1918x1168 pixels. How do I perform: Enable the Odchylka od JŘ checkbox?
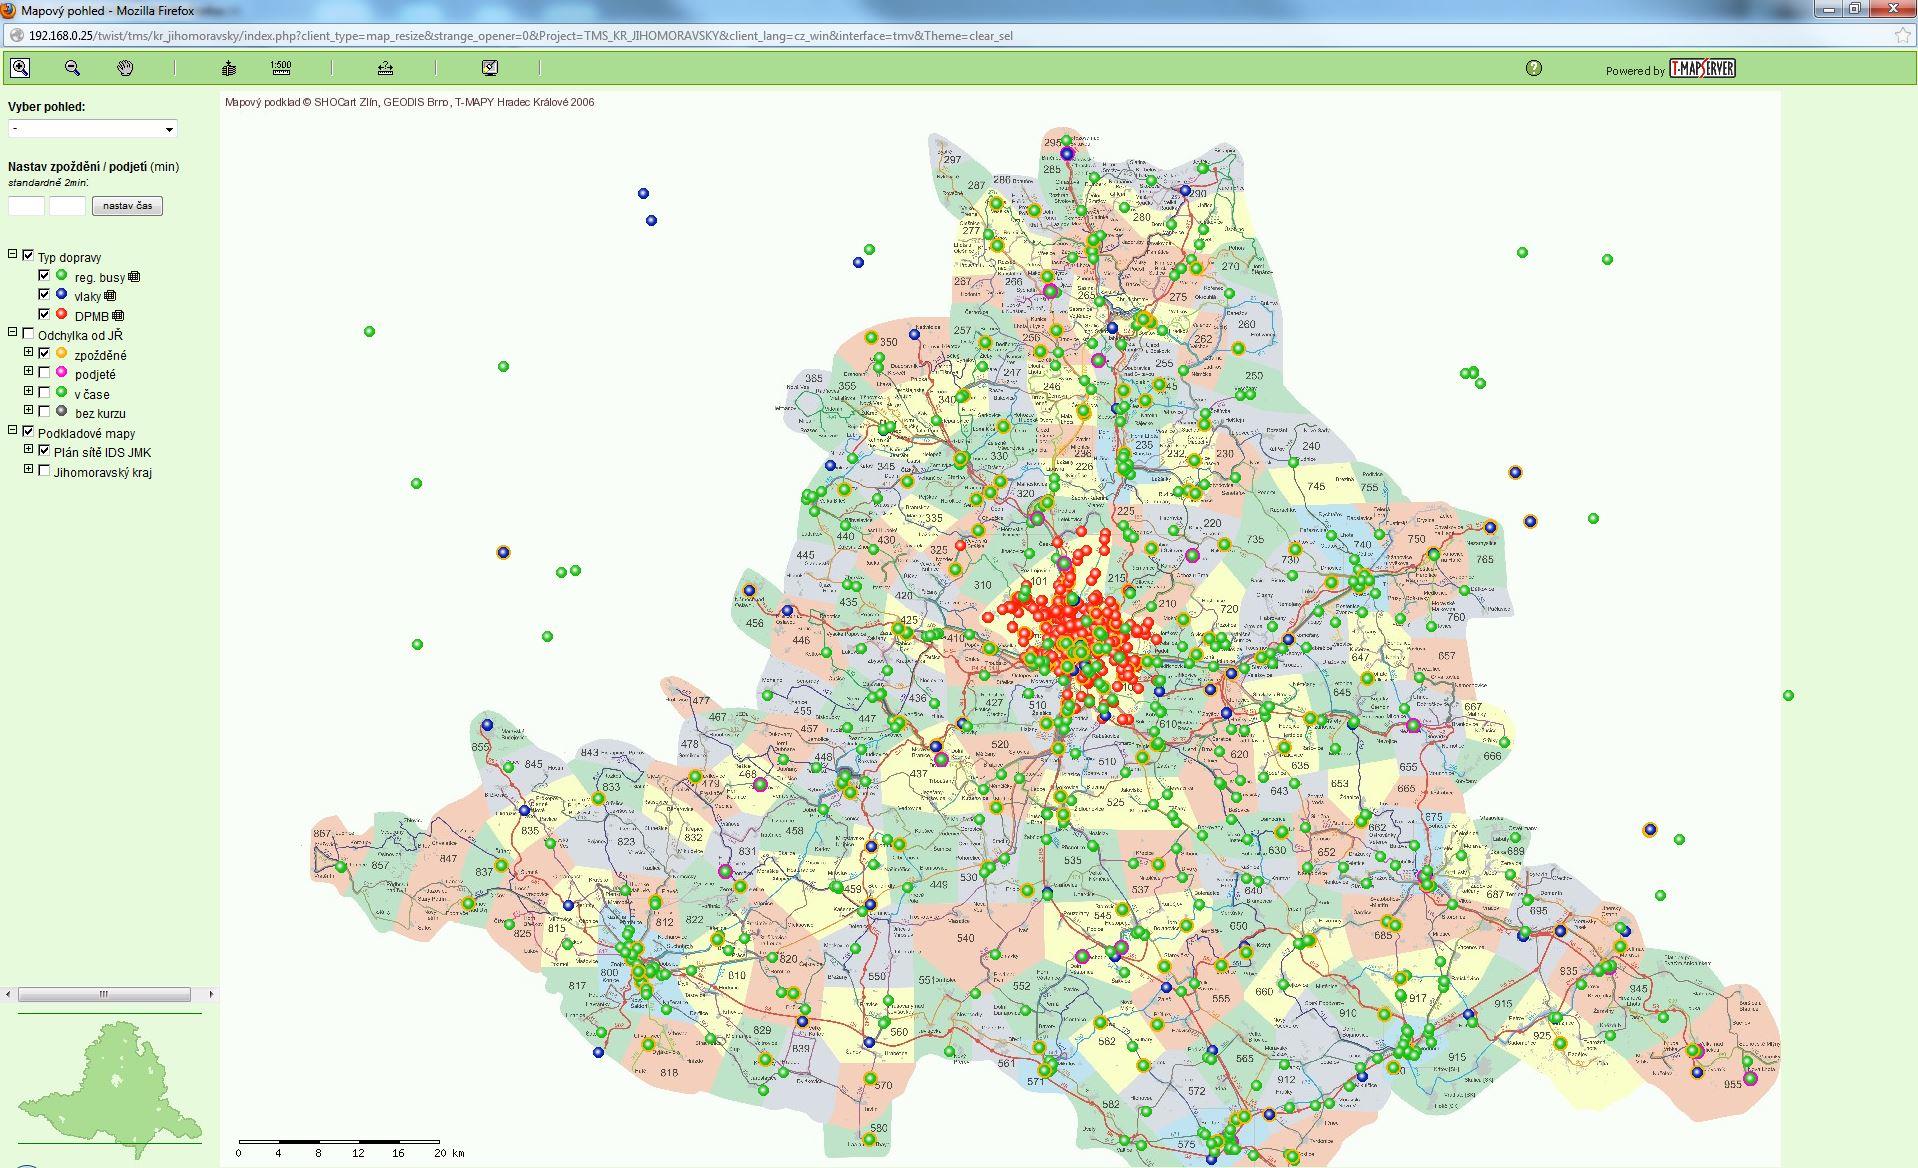[x=28, y=334]
